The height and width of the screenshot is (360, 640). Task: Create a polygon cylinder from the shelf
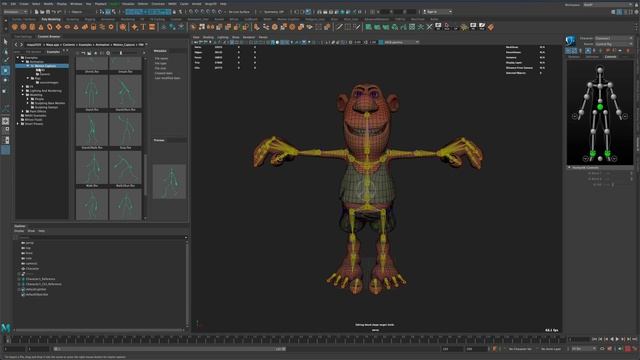pyautogui.click(x=32, y=27)
